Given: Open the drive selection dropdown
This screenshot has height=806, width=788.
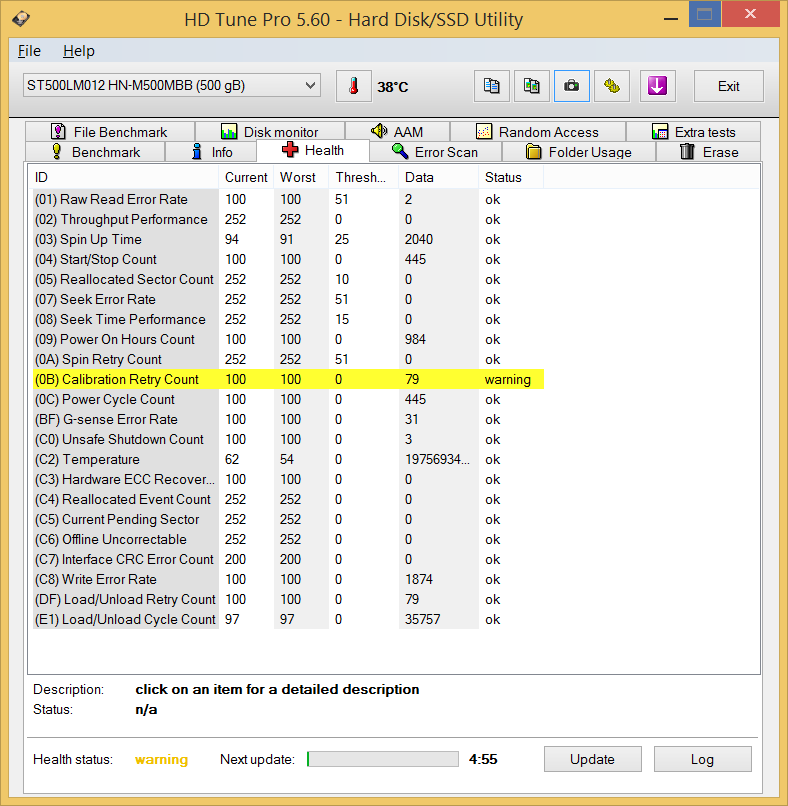Looking at the screenshot, I should (172, 85).
